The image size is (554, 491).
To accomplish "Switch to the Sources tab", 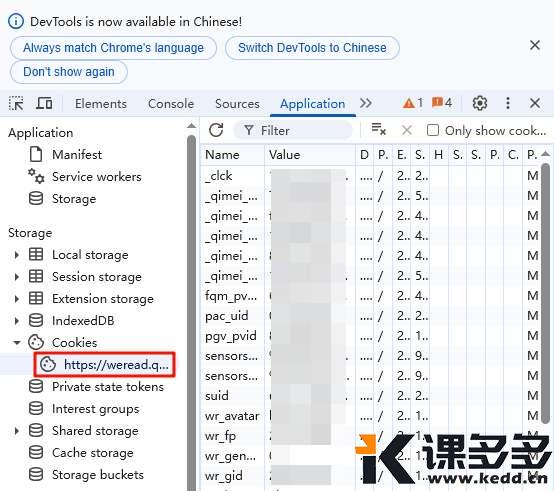I will 237,104.
